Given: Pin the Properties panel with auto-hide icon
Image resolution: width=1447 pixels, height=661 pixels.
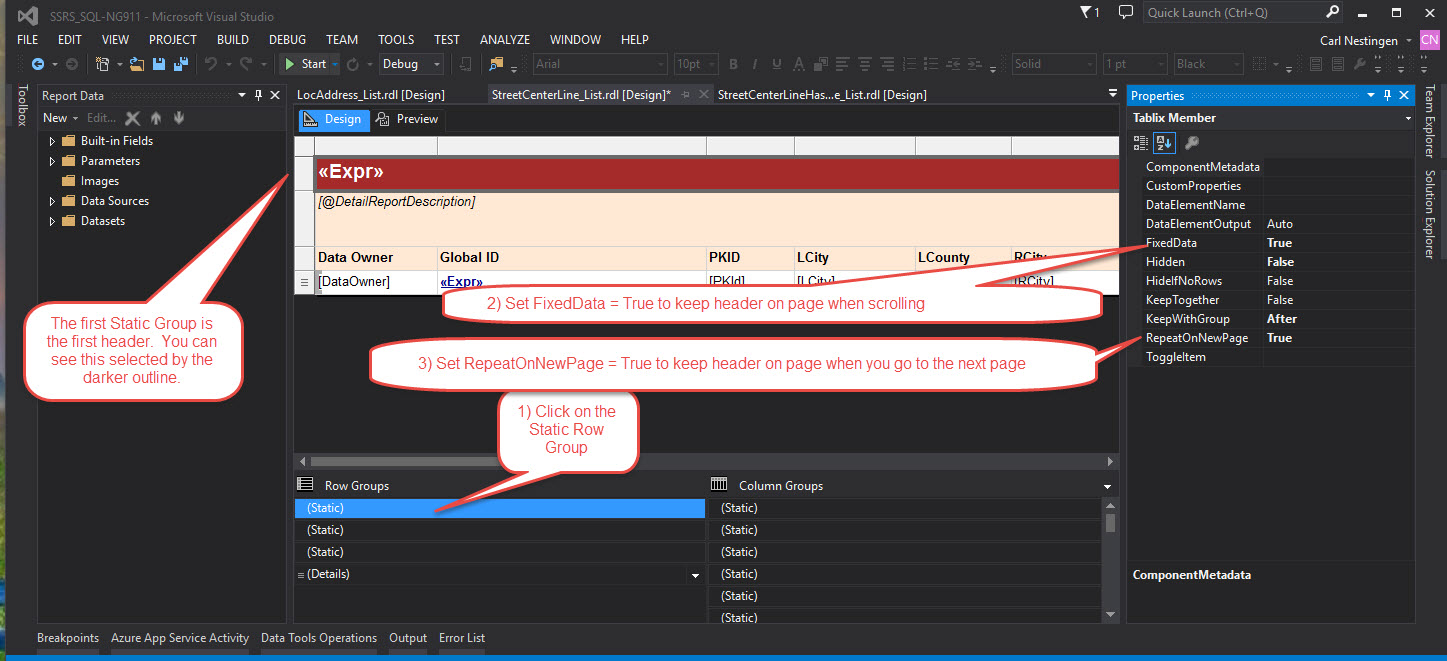Looking at the screenshot, I should click(x=1387, y=96).
